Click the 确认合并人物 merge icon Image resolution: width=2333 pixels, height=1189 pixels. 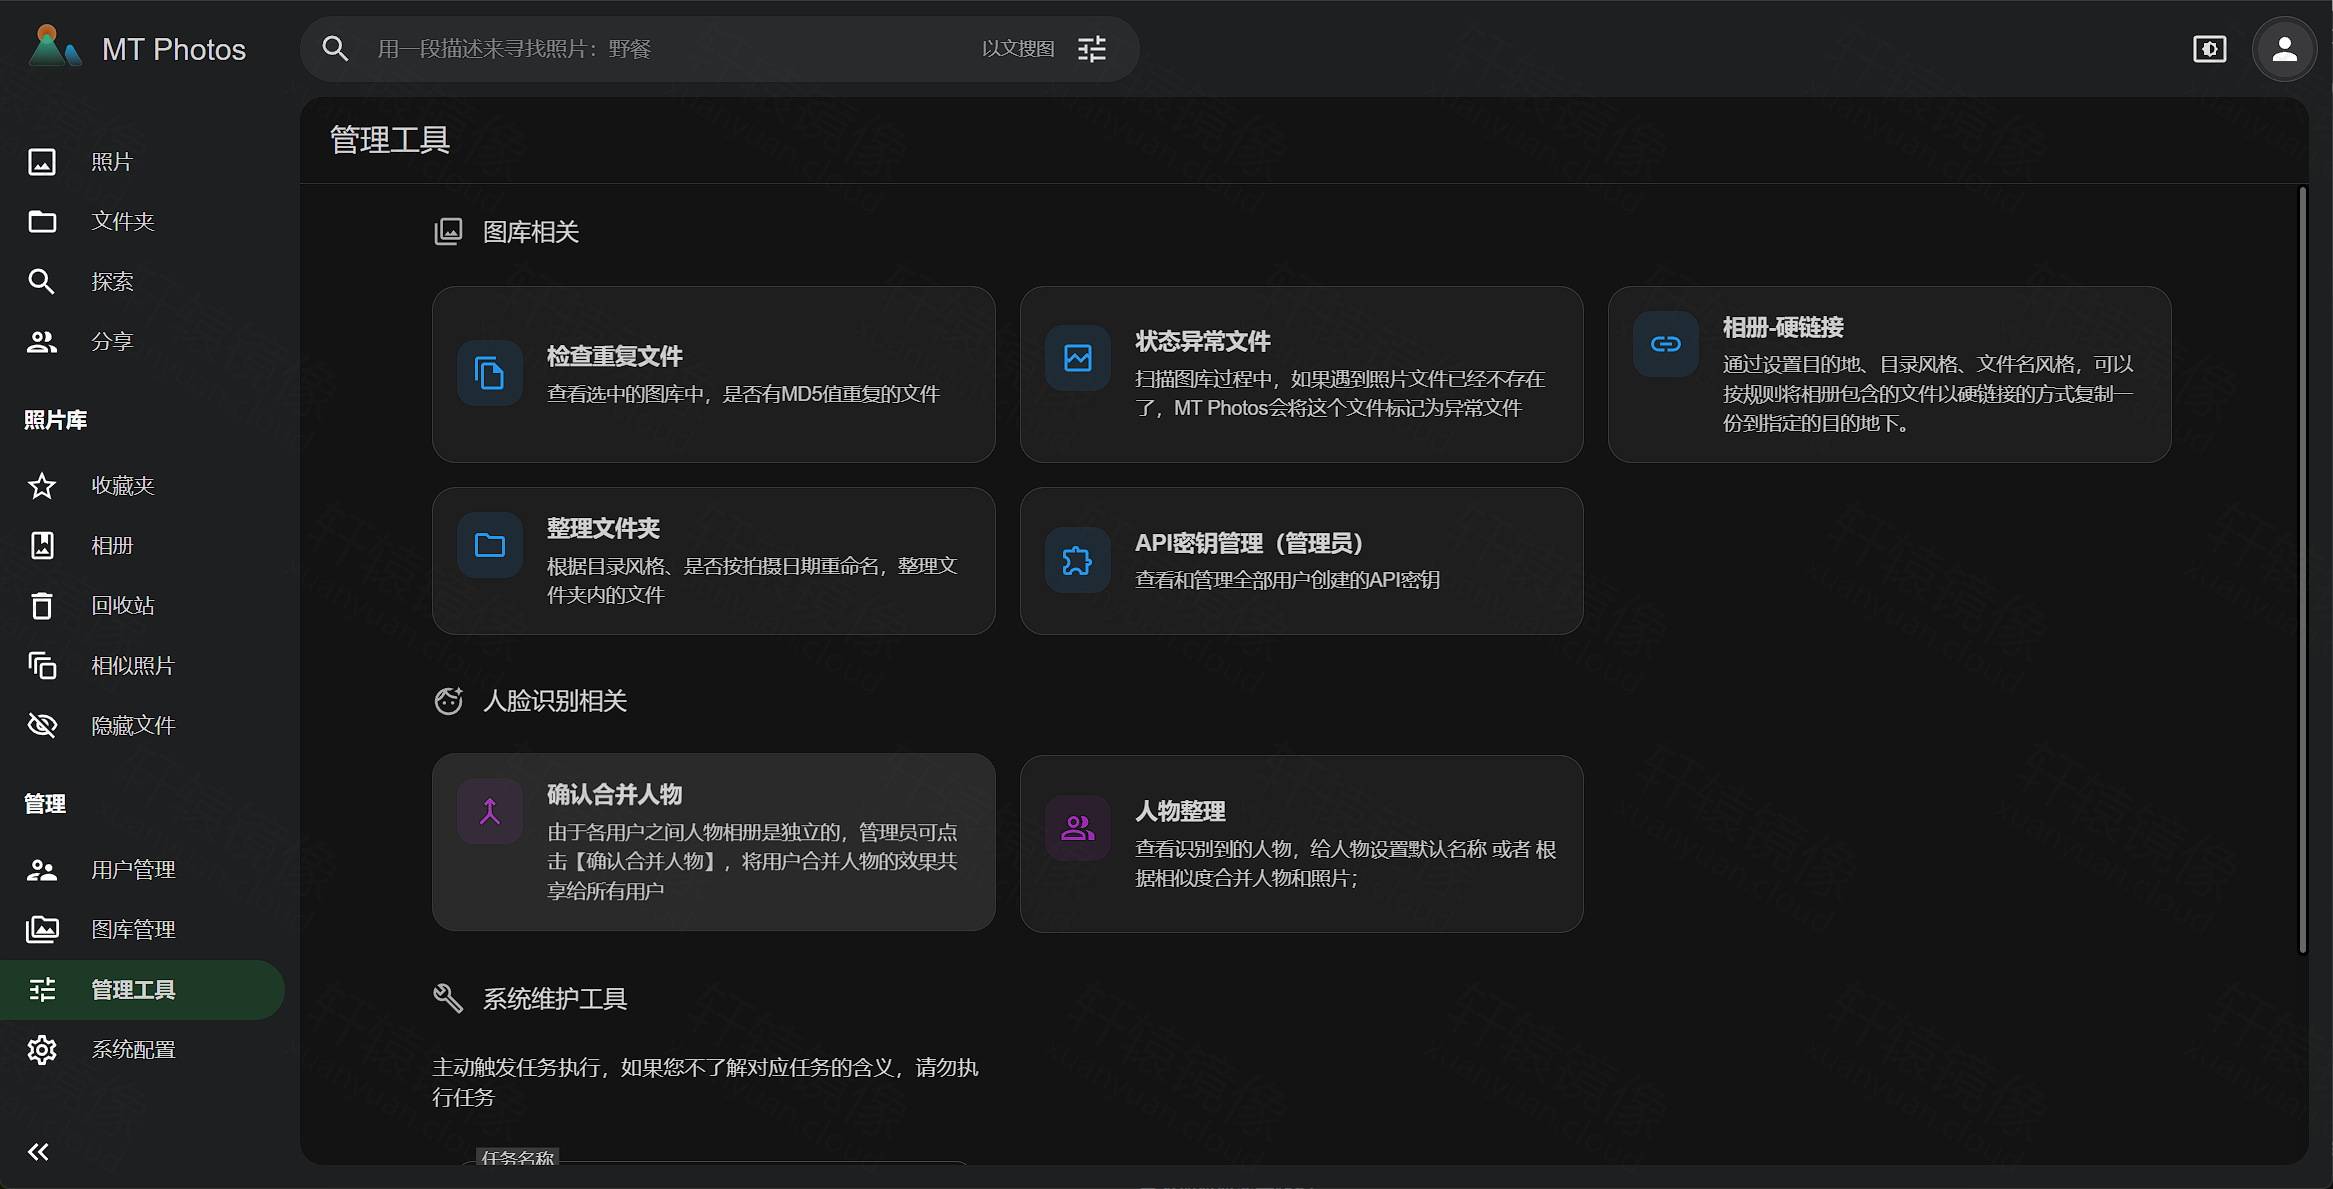(x=490, y=811)
